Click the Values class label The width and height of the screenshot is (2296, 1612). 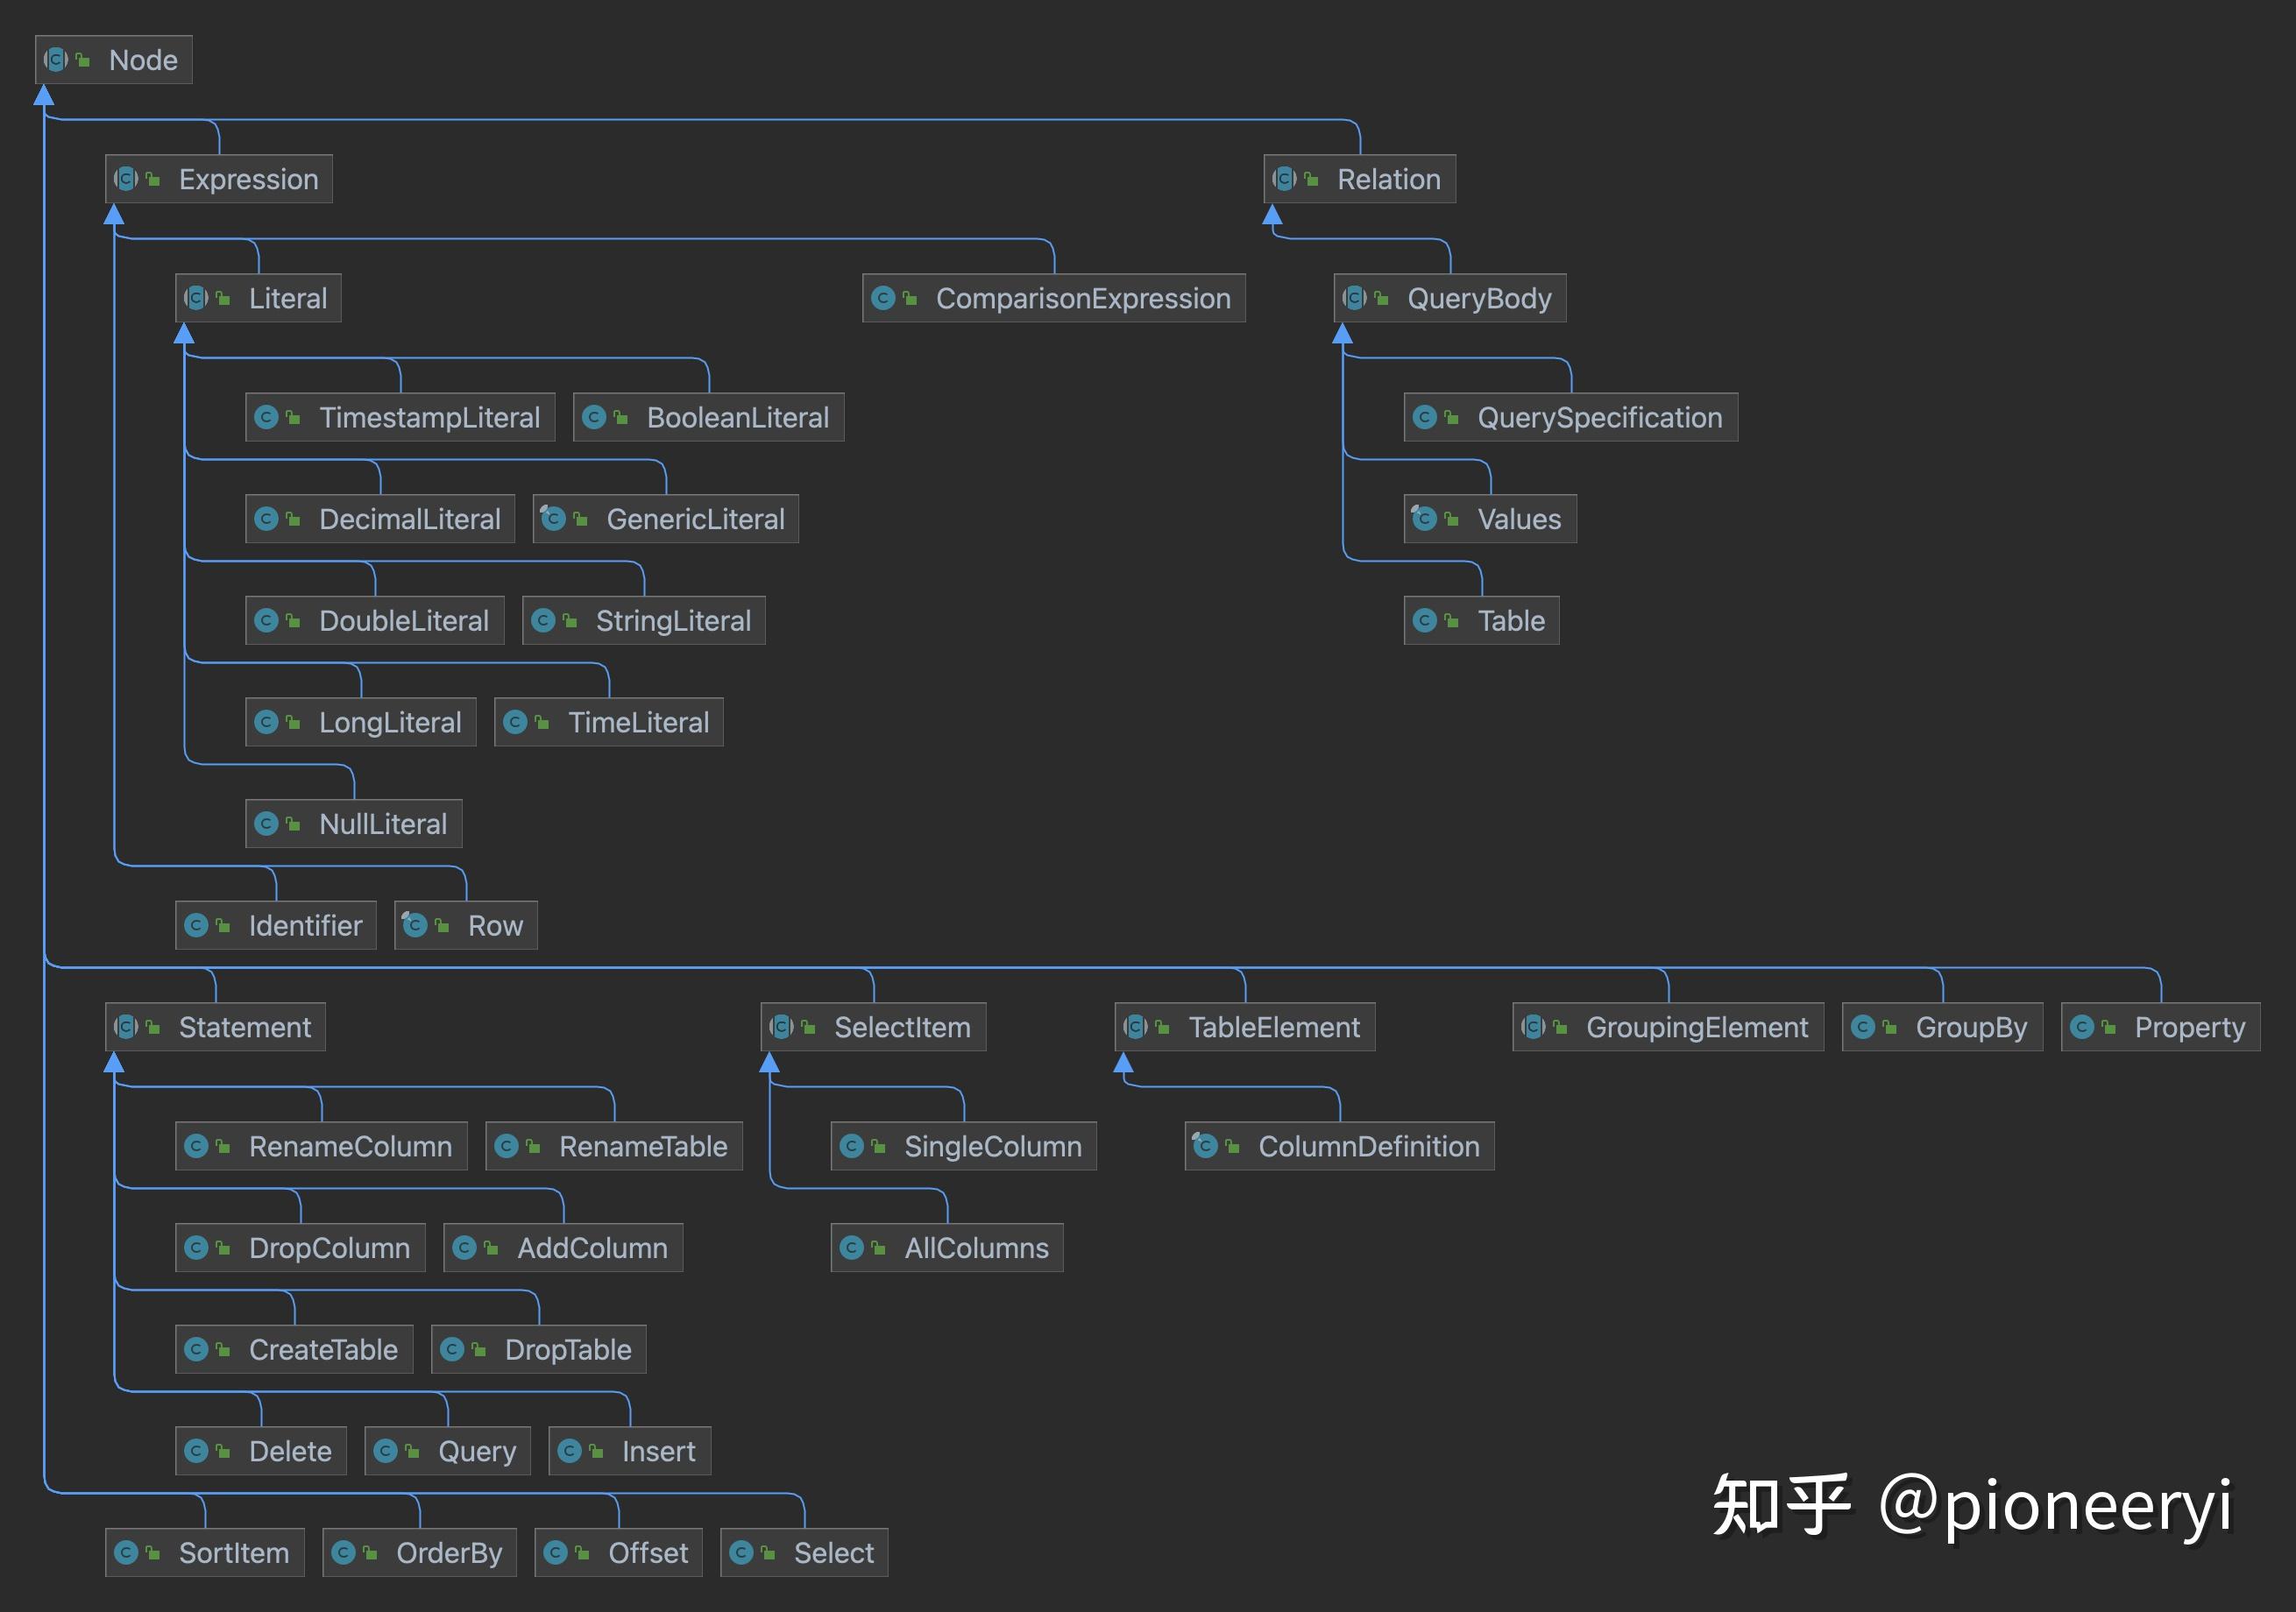coord(1516,518)
